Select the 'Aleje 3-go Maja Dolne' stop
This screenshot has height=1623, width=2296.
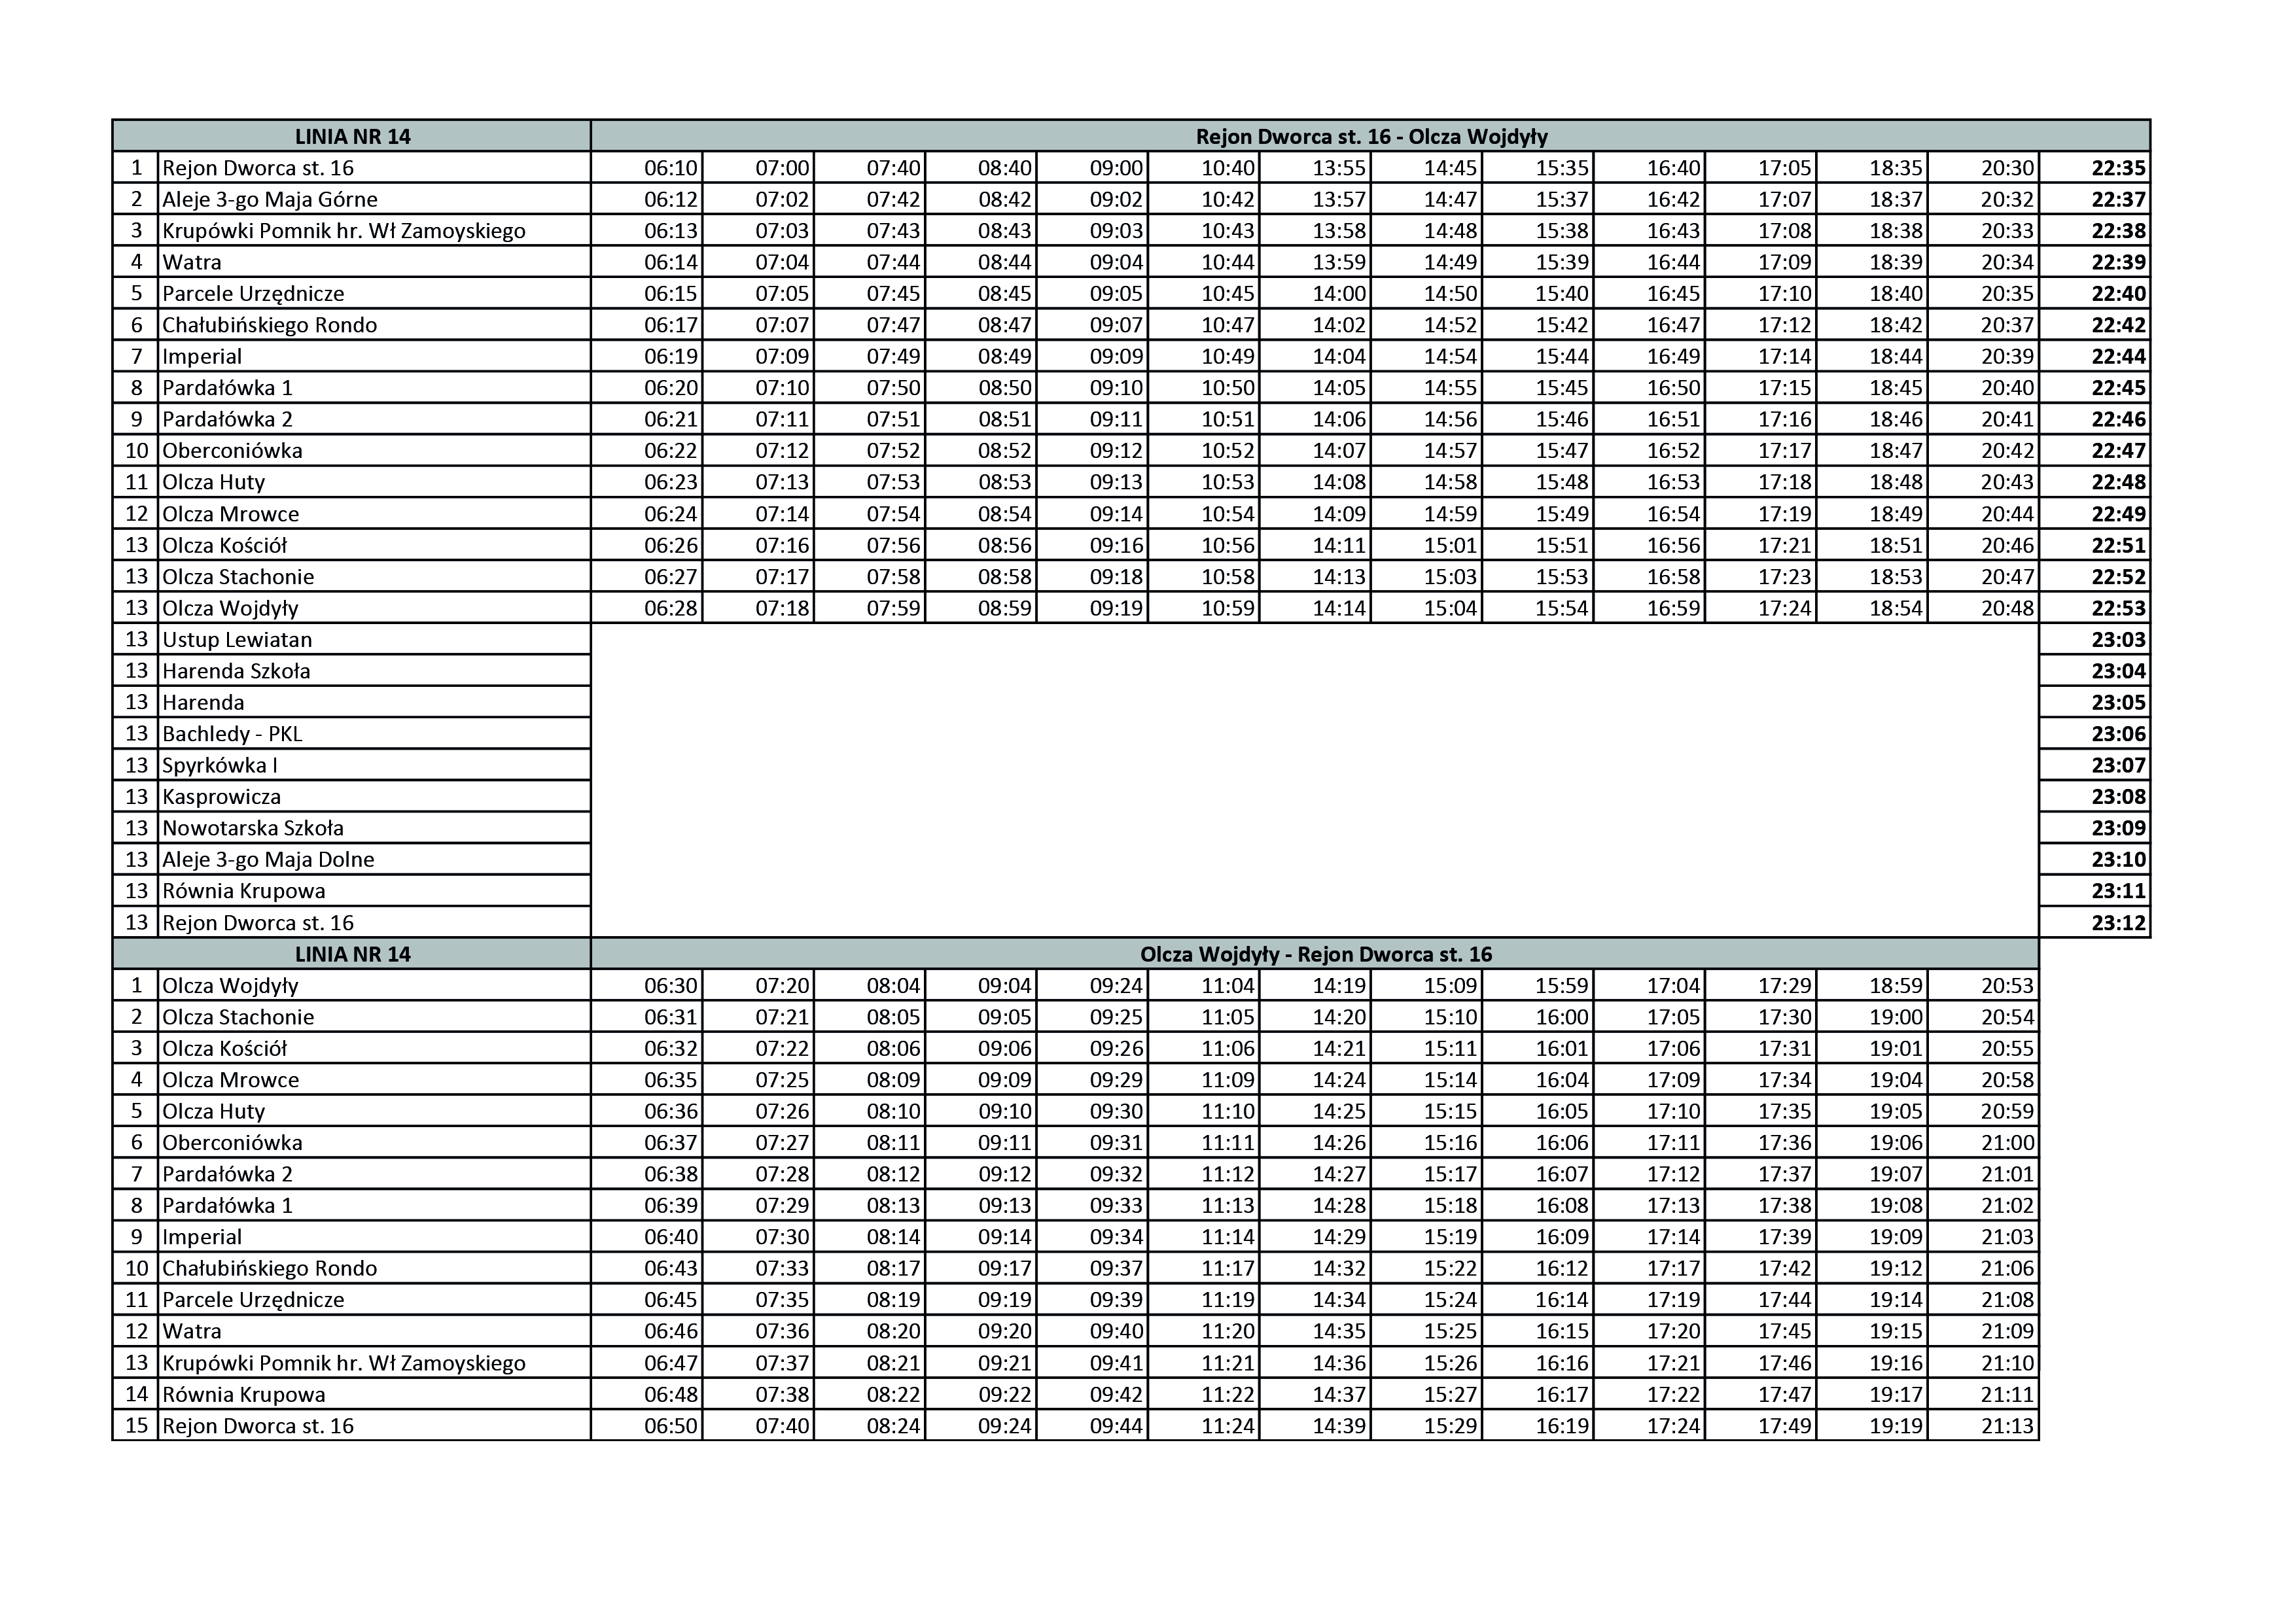268,859
